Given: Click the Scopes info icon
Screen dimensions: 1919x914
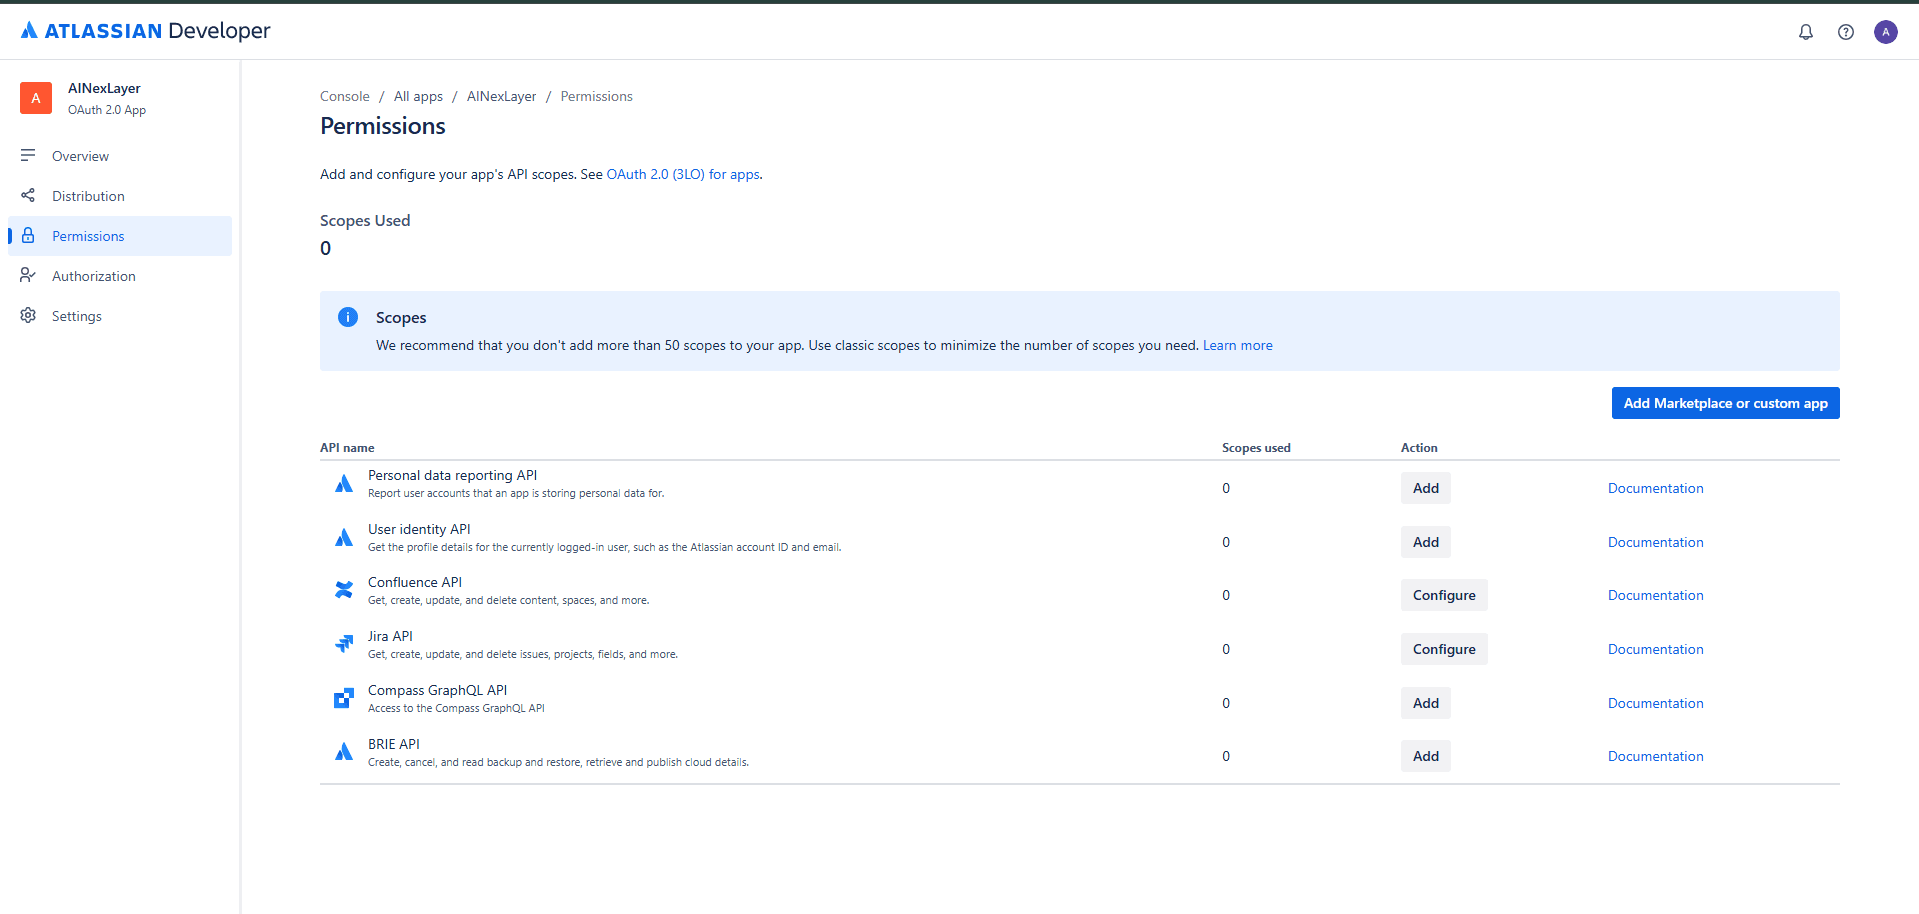Looking at the screenshot, I should [348, 316].
